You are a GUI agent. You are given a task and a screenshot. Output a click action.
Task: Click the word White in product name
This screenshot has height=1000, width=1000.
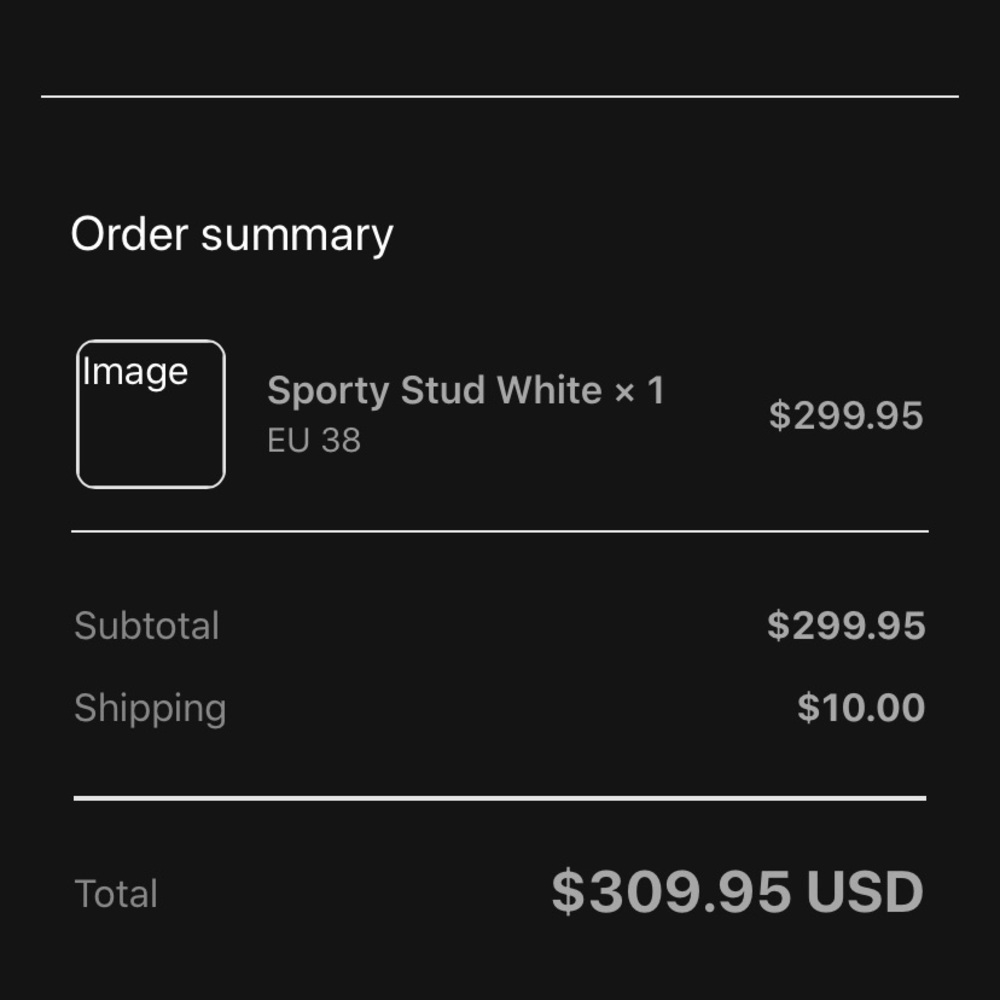pos(549,390)
